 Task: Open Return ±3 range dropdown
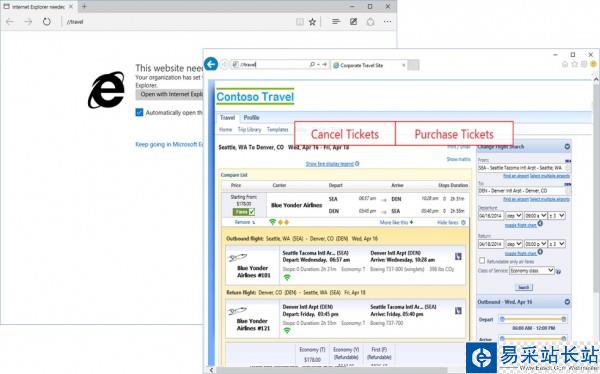(557, 244)
